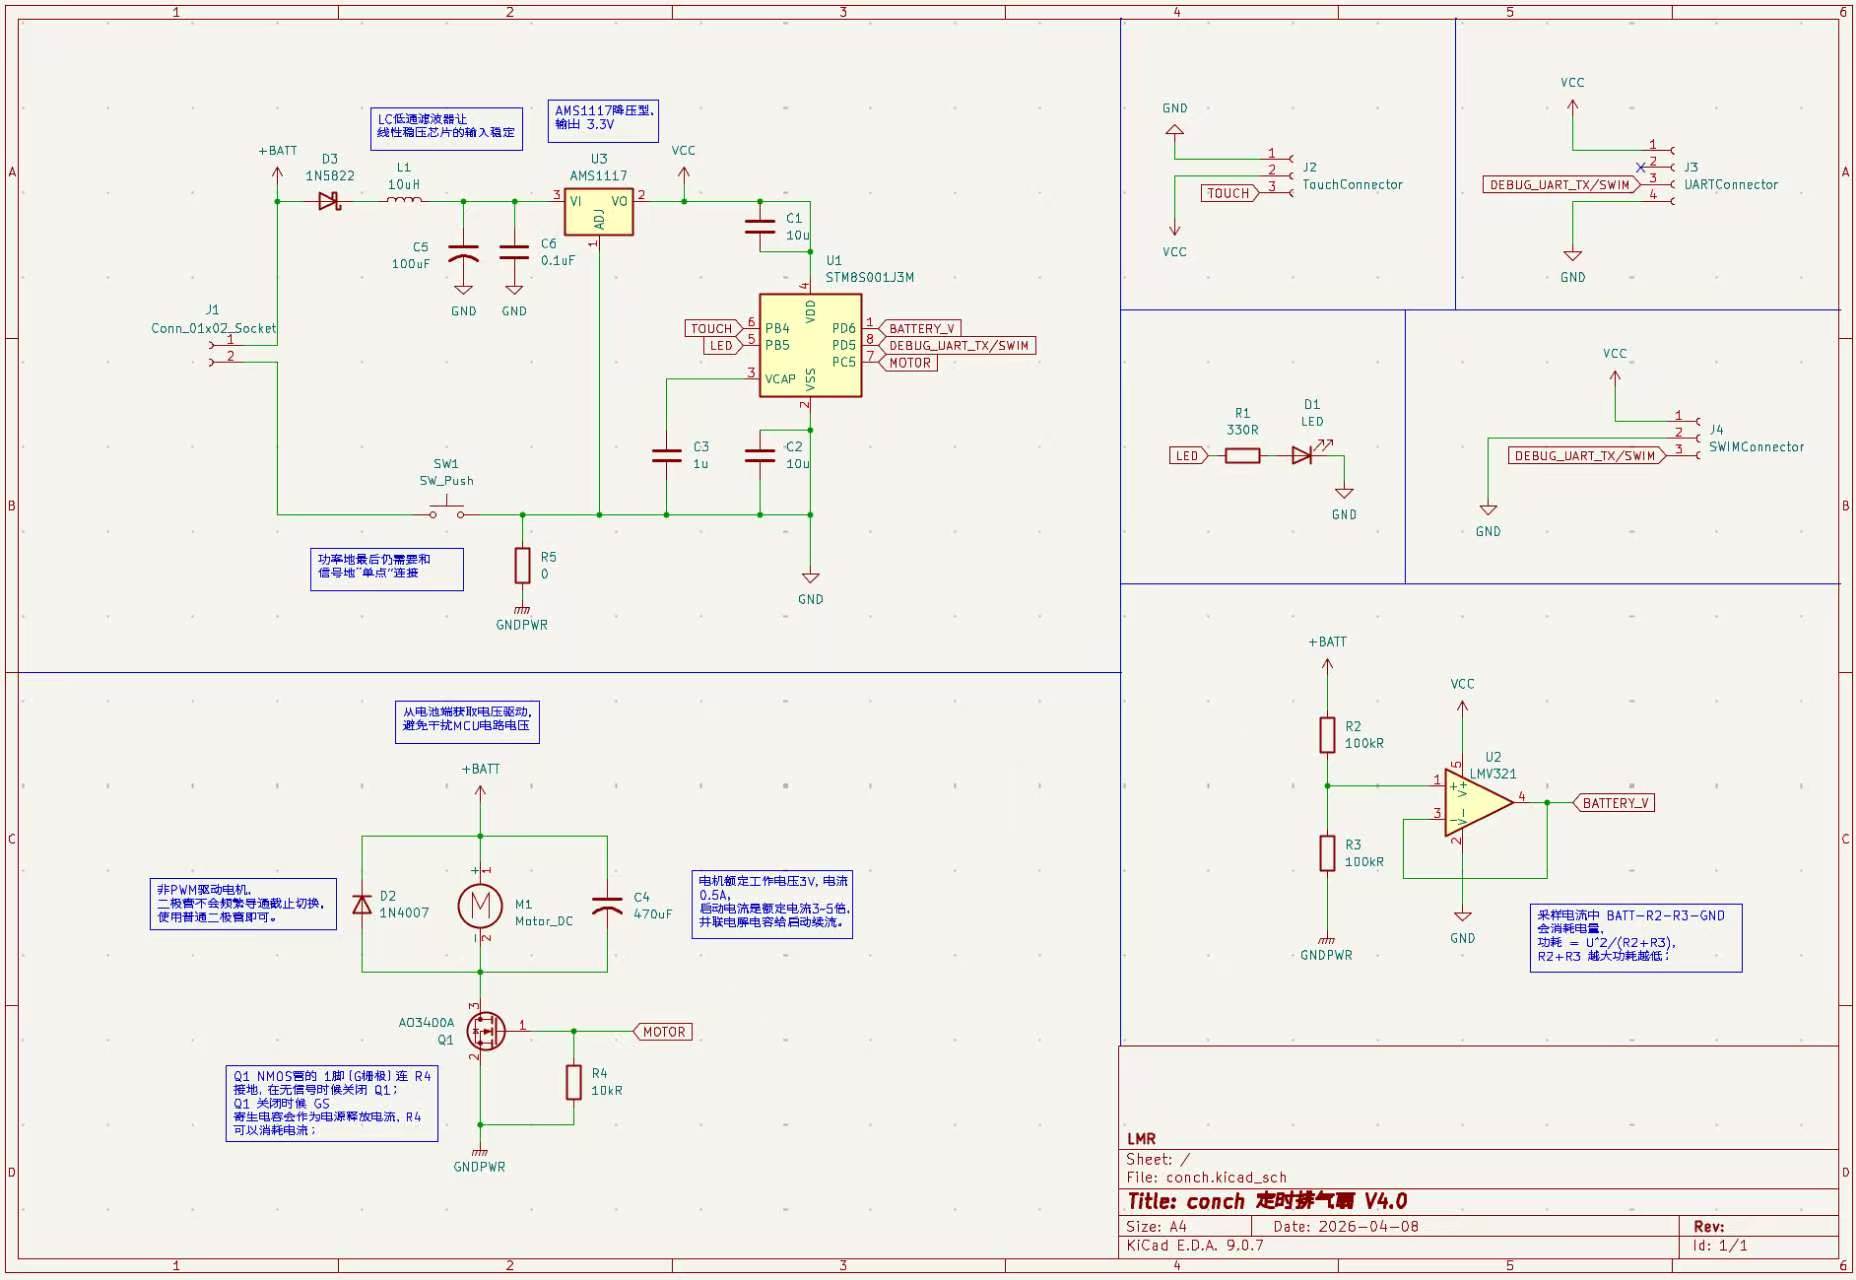Click the motor rated 3V 0.5A note
1856x1280 pixels.
(x=772, y=904)
